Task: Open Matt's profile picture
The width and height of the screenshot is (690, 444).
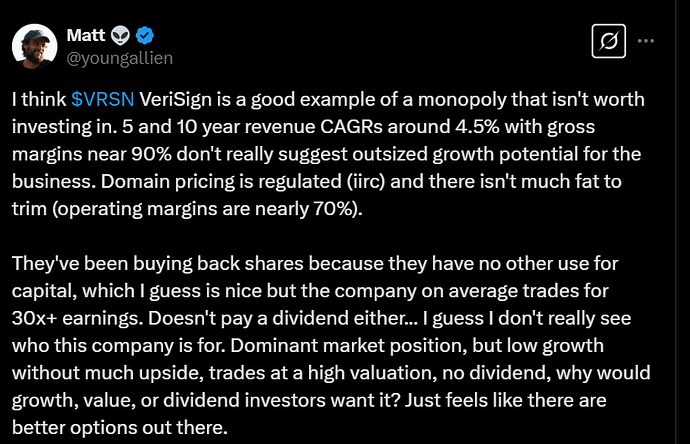Action: coord(32,43)
